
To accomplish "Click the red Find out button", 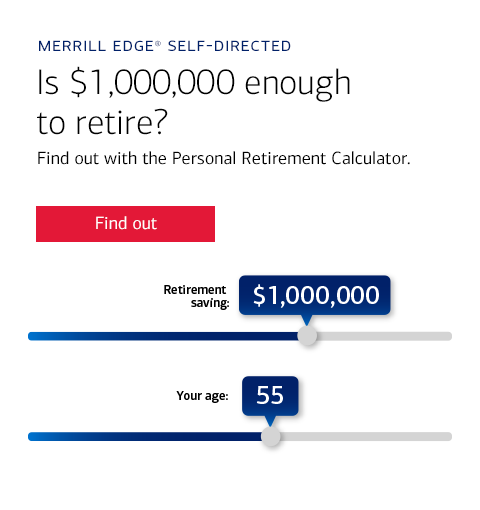I will coord(125,224).
